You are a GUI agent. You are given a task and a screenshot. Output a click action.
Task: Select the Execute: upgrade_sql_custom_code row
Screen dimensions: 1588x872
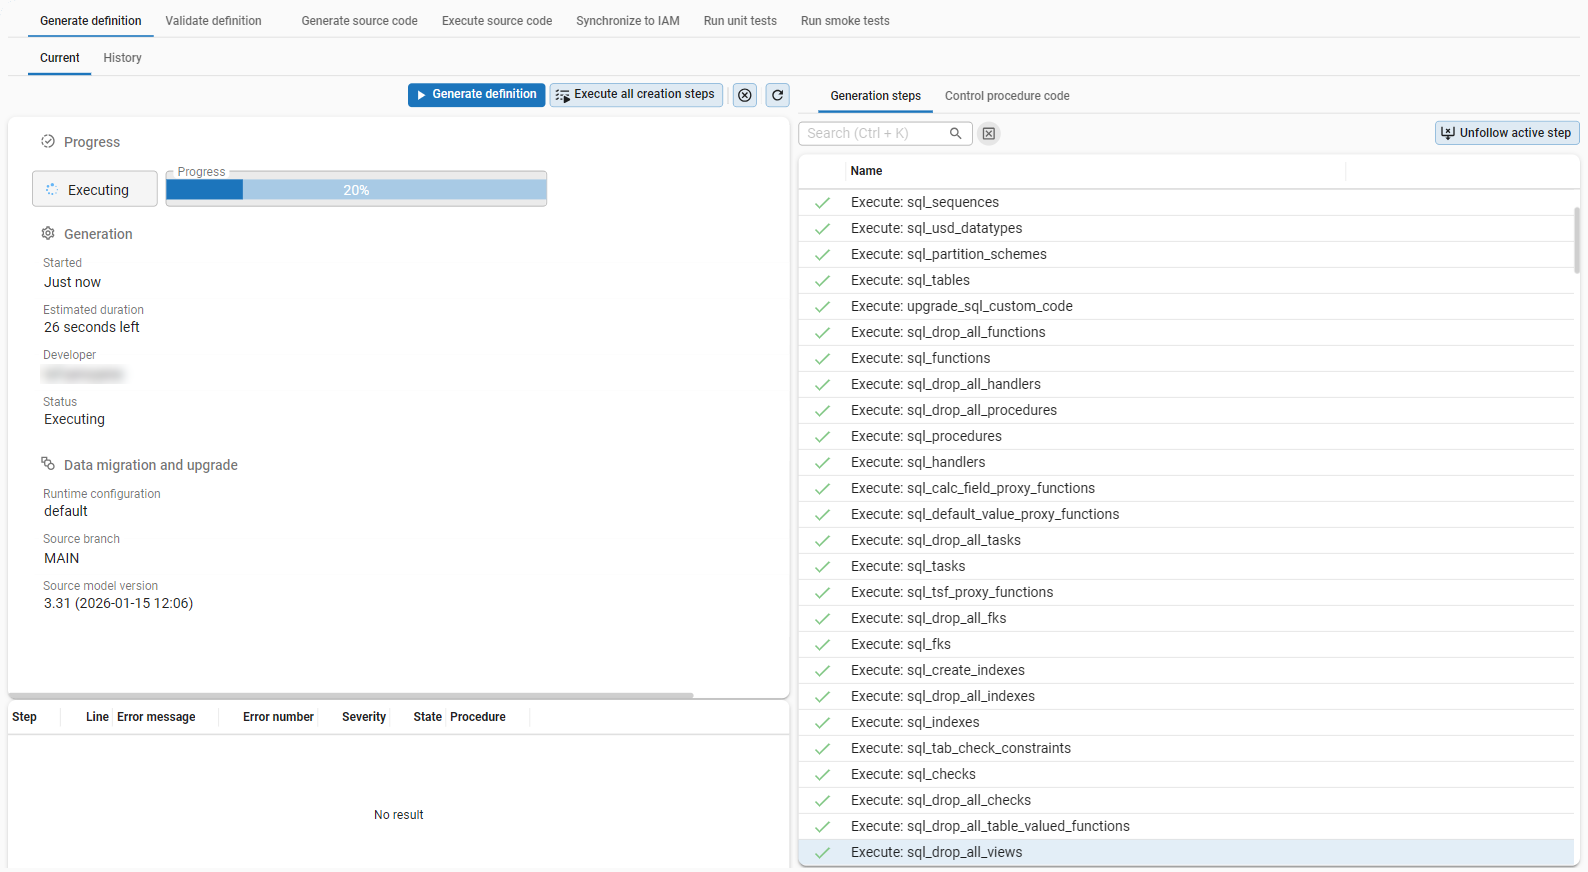pos(1186,306)
